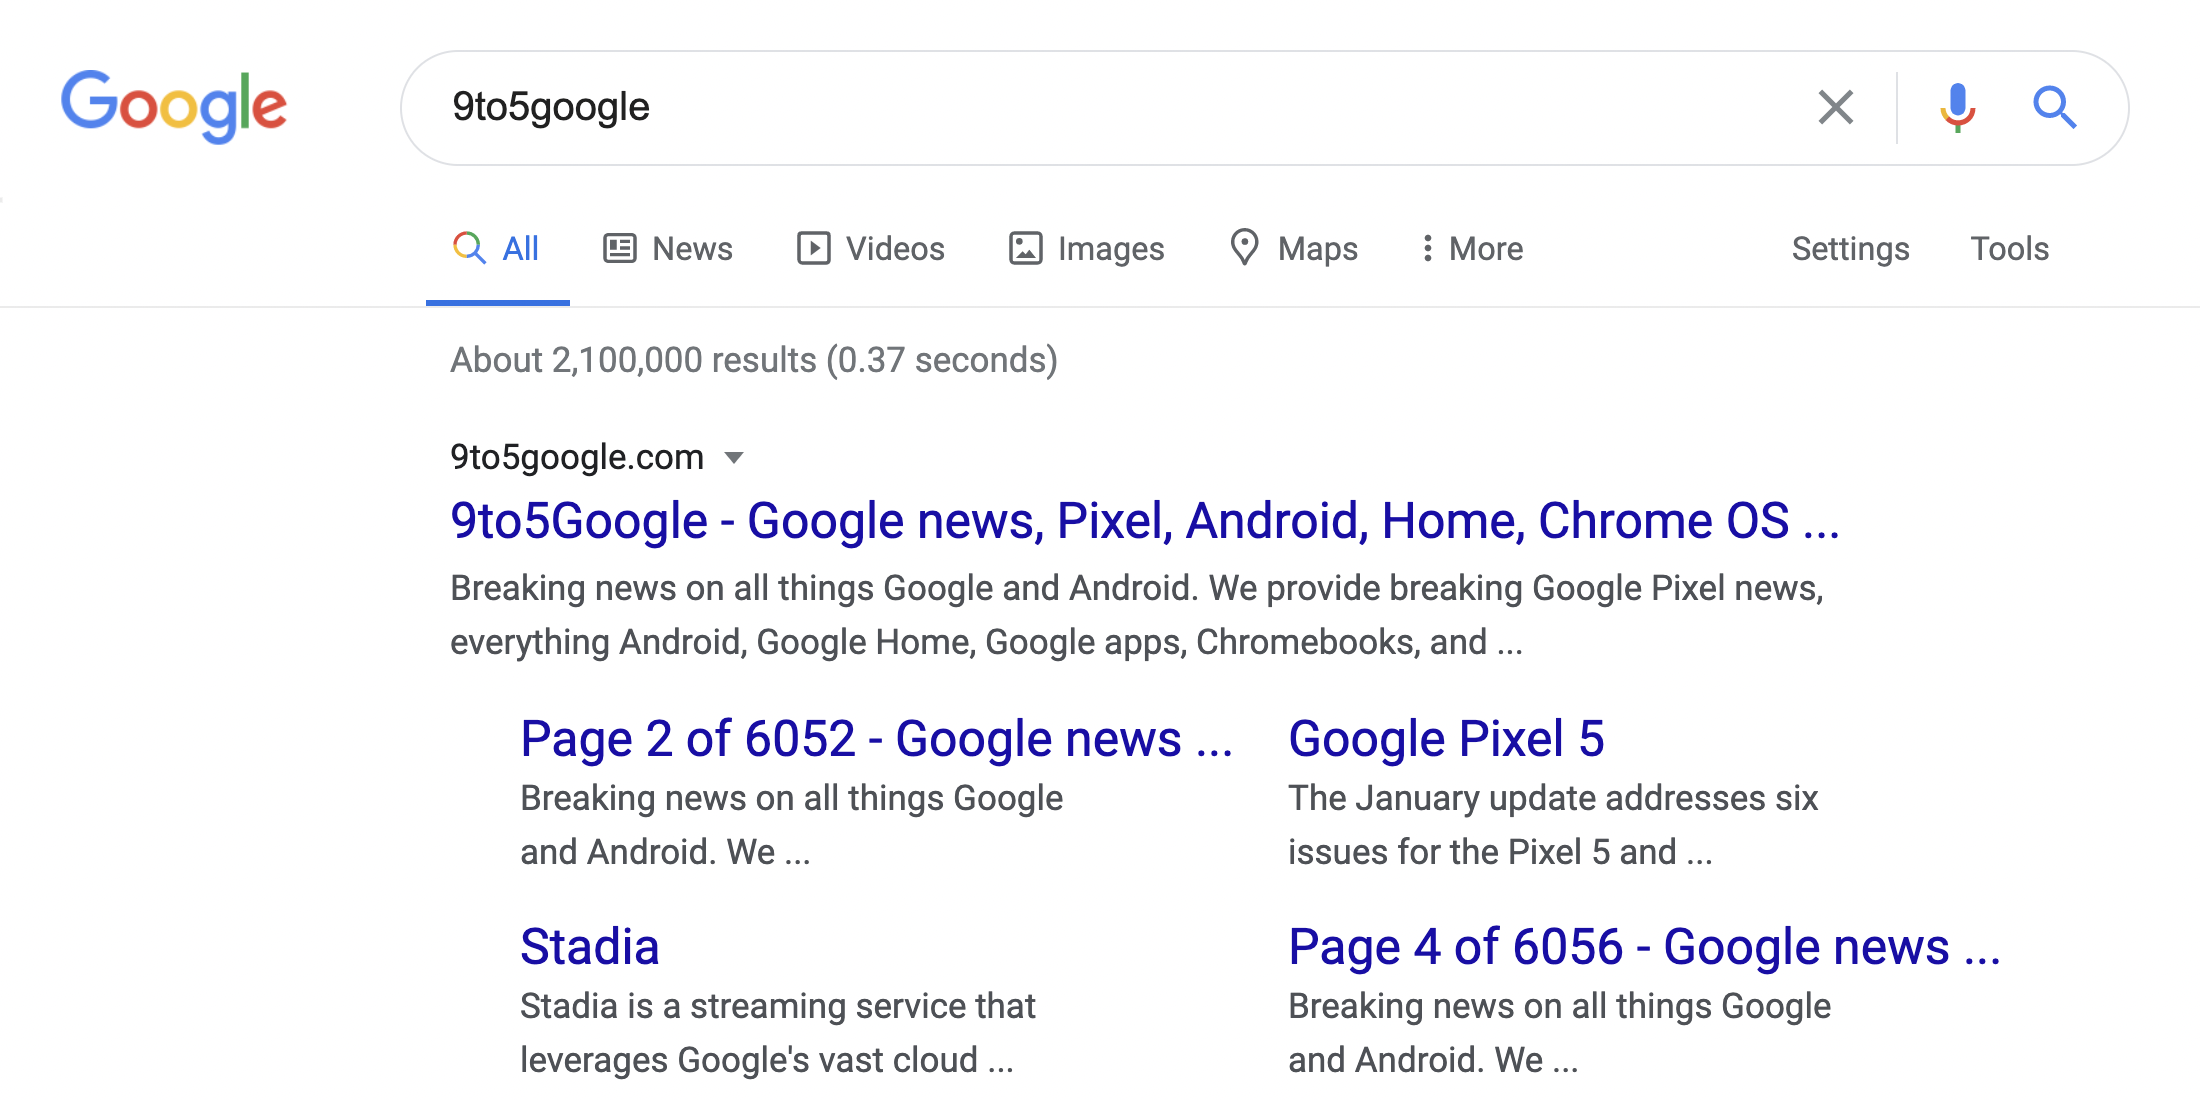Click the News tab newspaper icon
The image size is (2200, 1100).
620,248
